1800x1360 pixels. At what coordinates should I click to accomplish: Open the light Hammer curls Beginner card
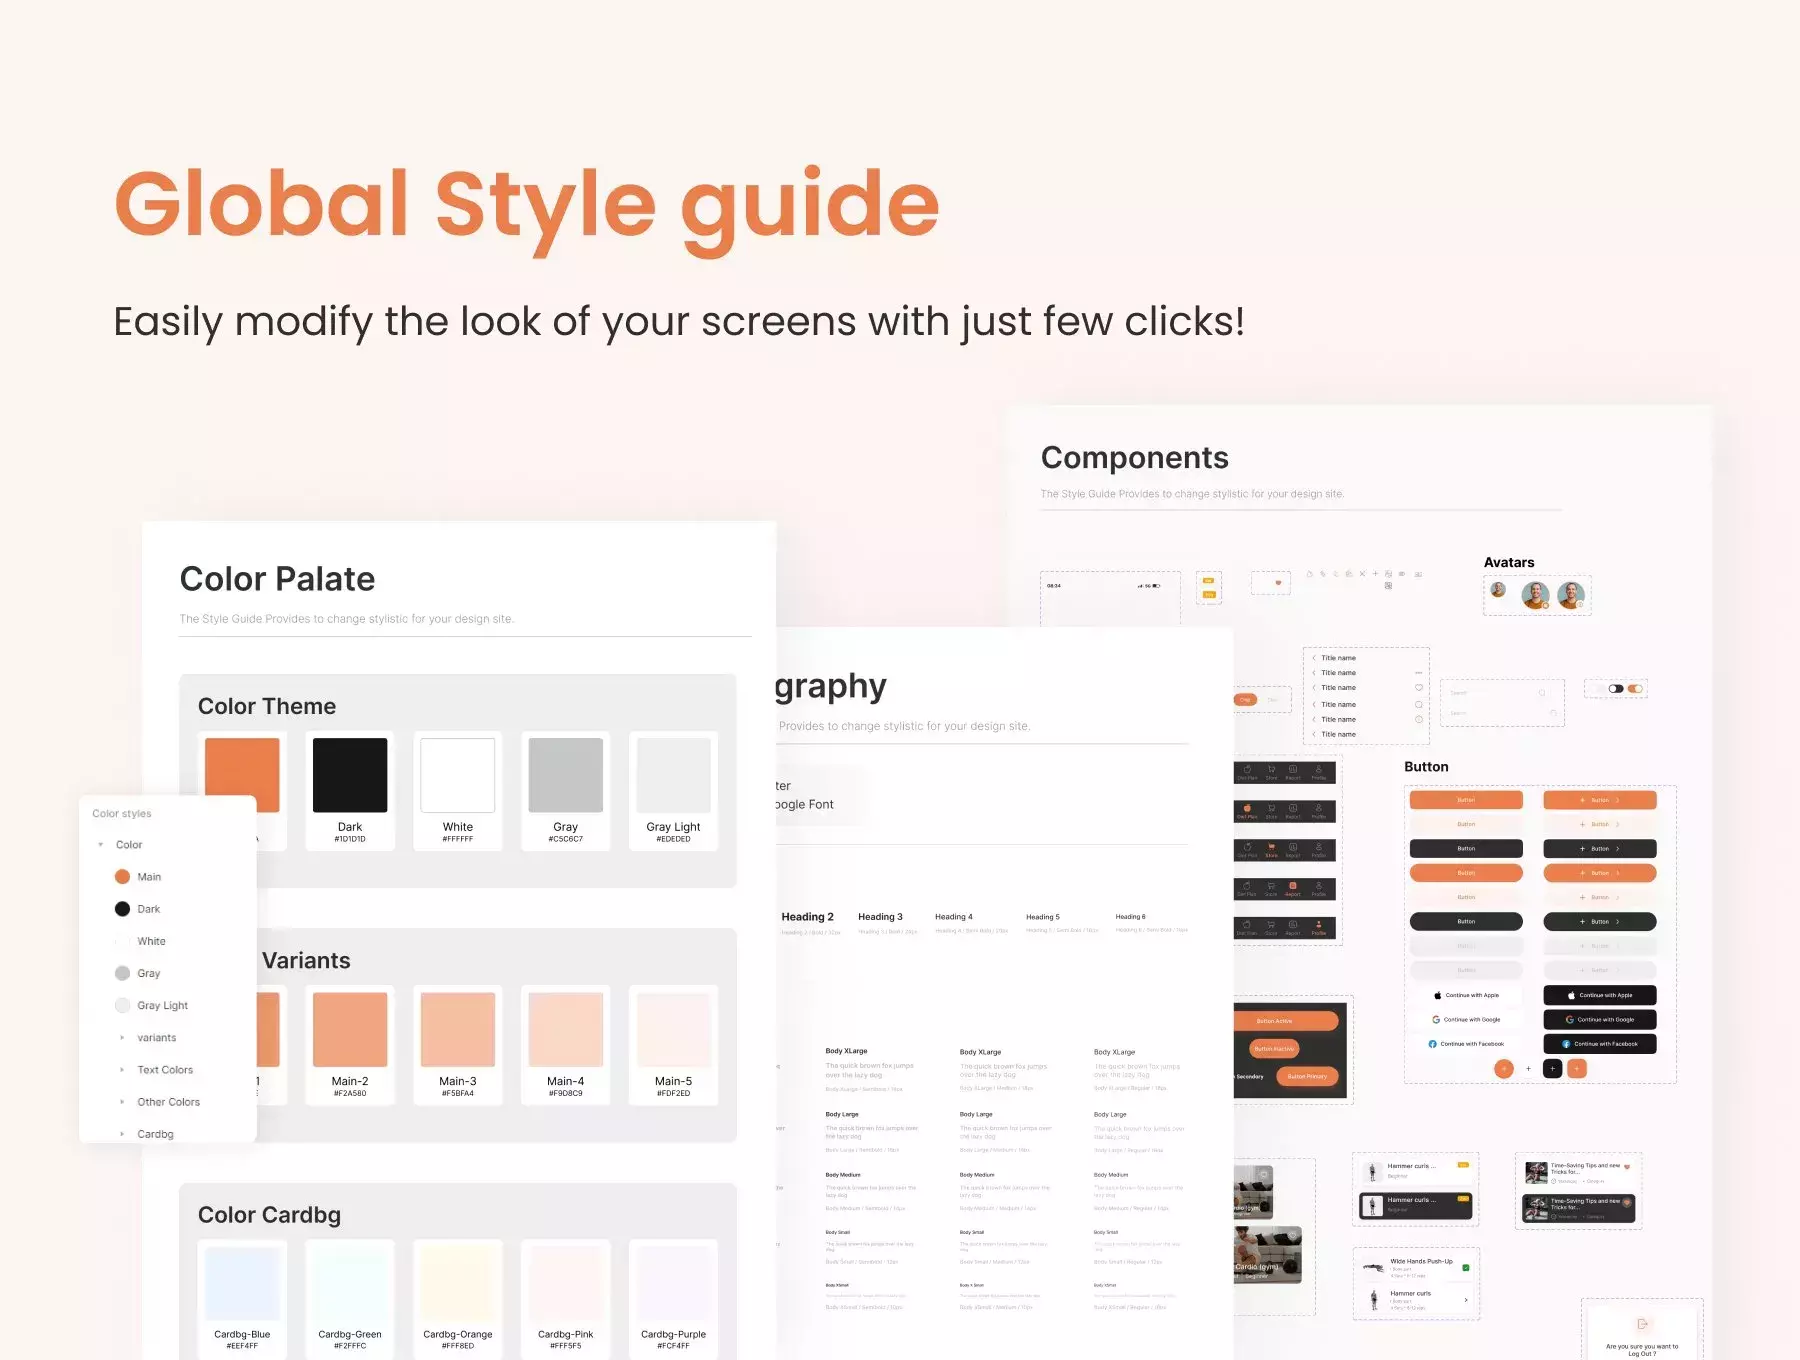pos(1415,1171)
